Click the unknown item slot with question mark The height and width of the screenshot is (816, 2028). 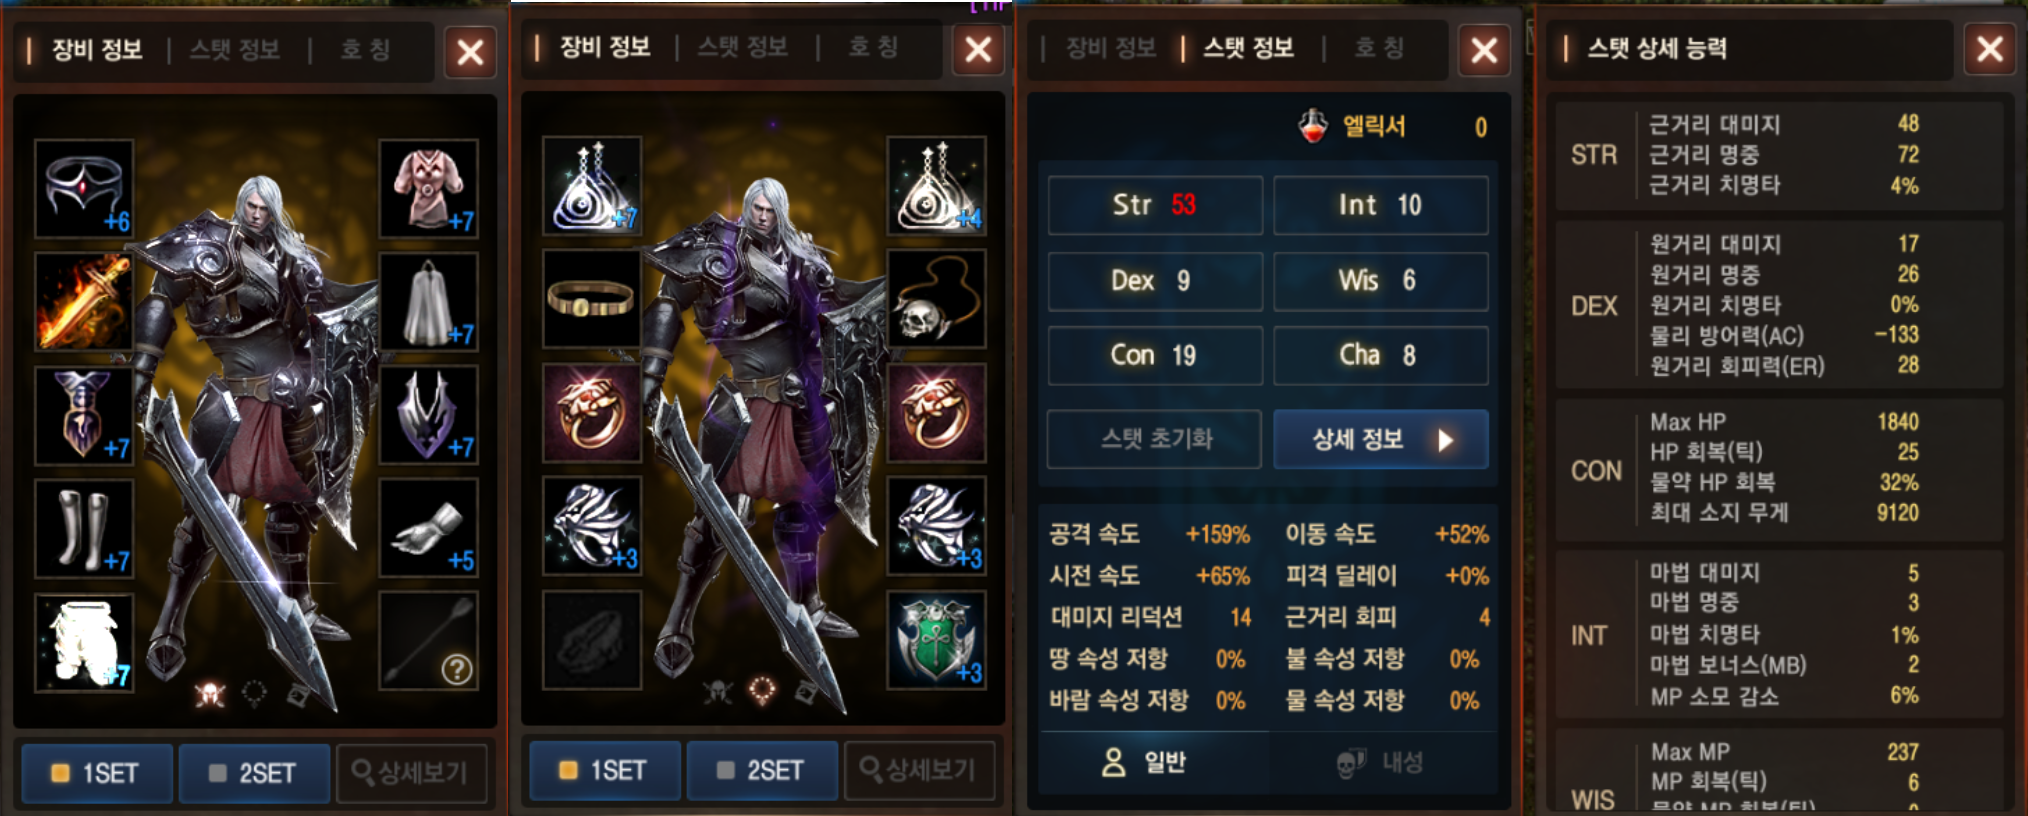coord(428,641)
